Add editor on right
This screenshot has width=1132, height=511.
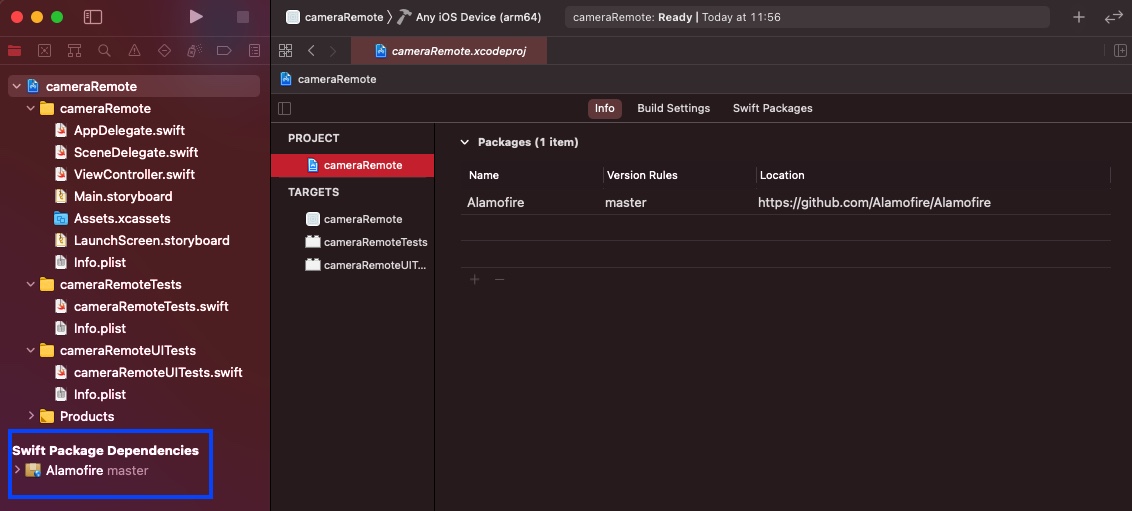1120,51
